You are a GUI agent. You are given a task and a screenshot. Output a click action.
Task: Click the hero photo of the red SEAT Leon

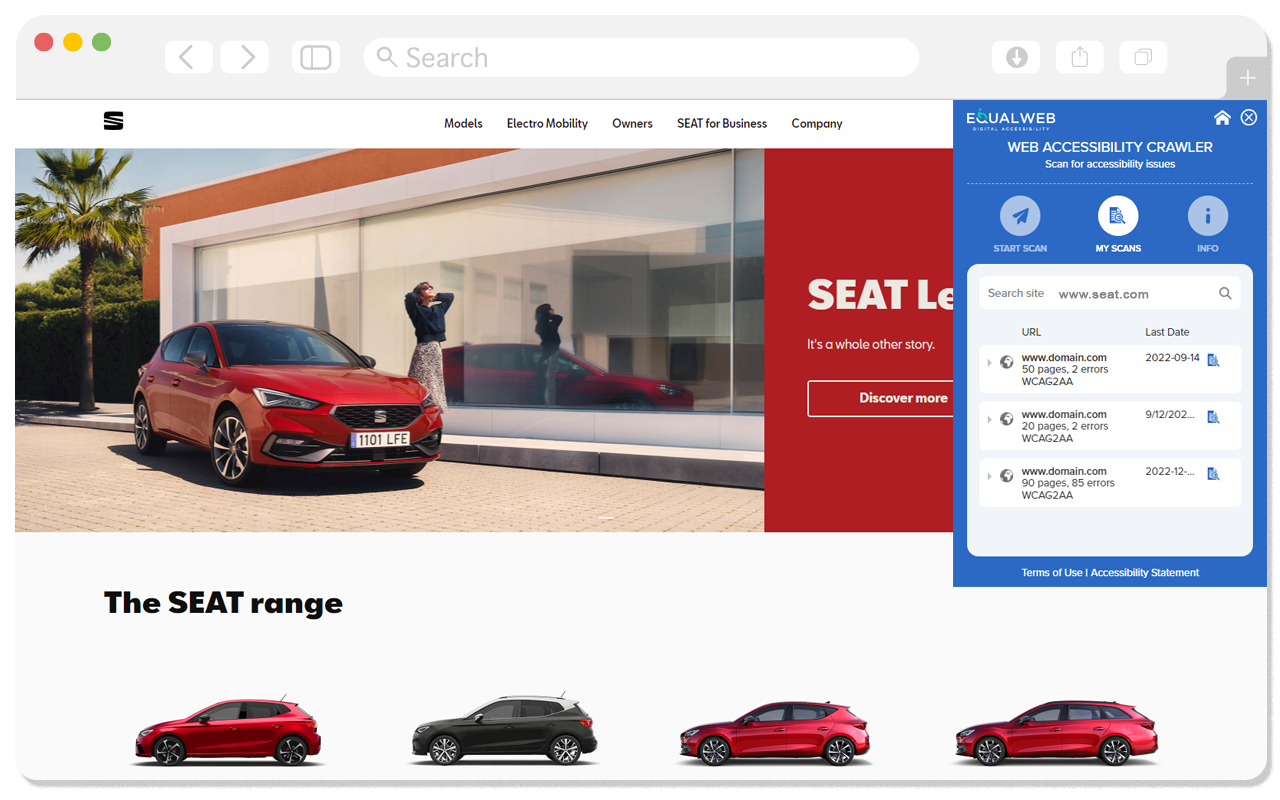[390, 340]
